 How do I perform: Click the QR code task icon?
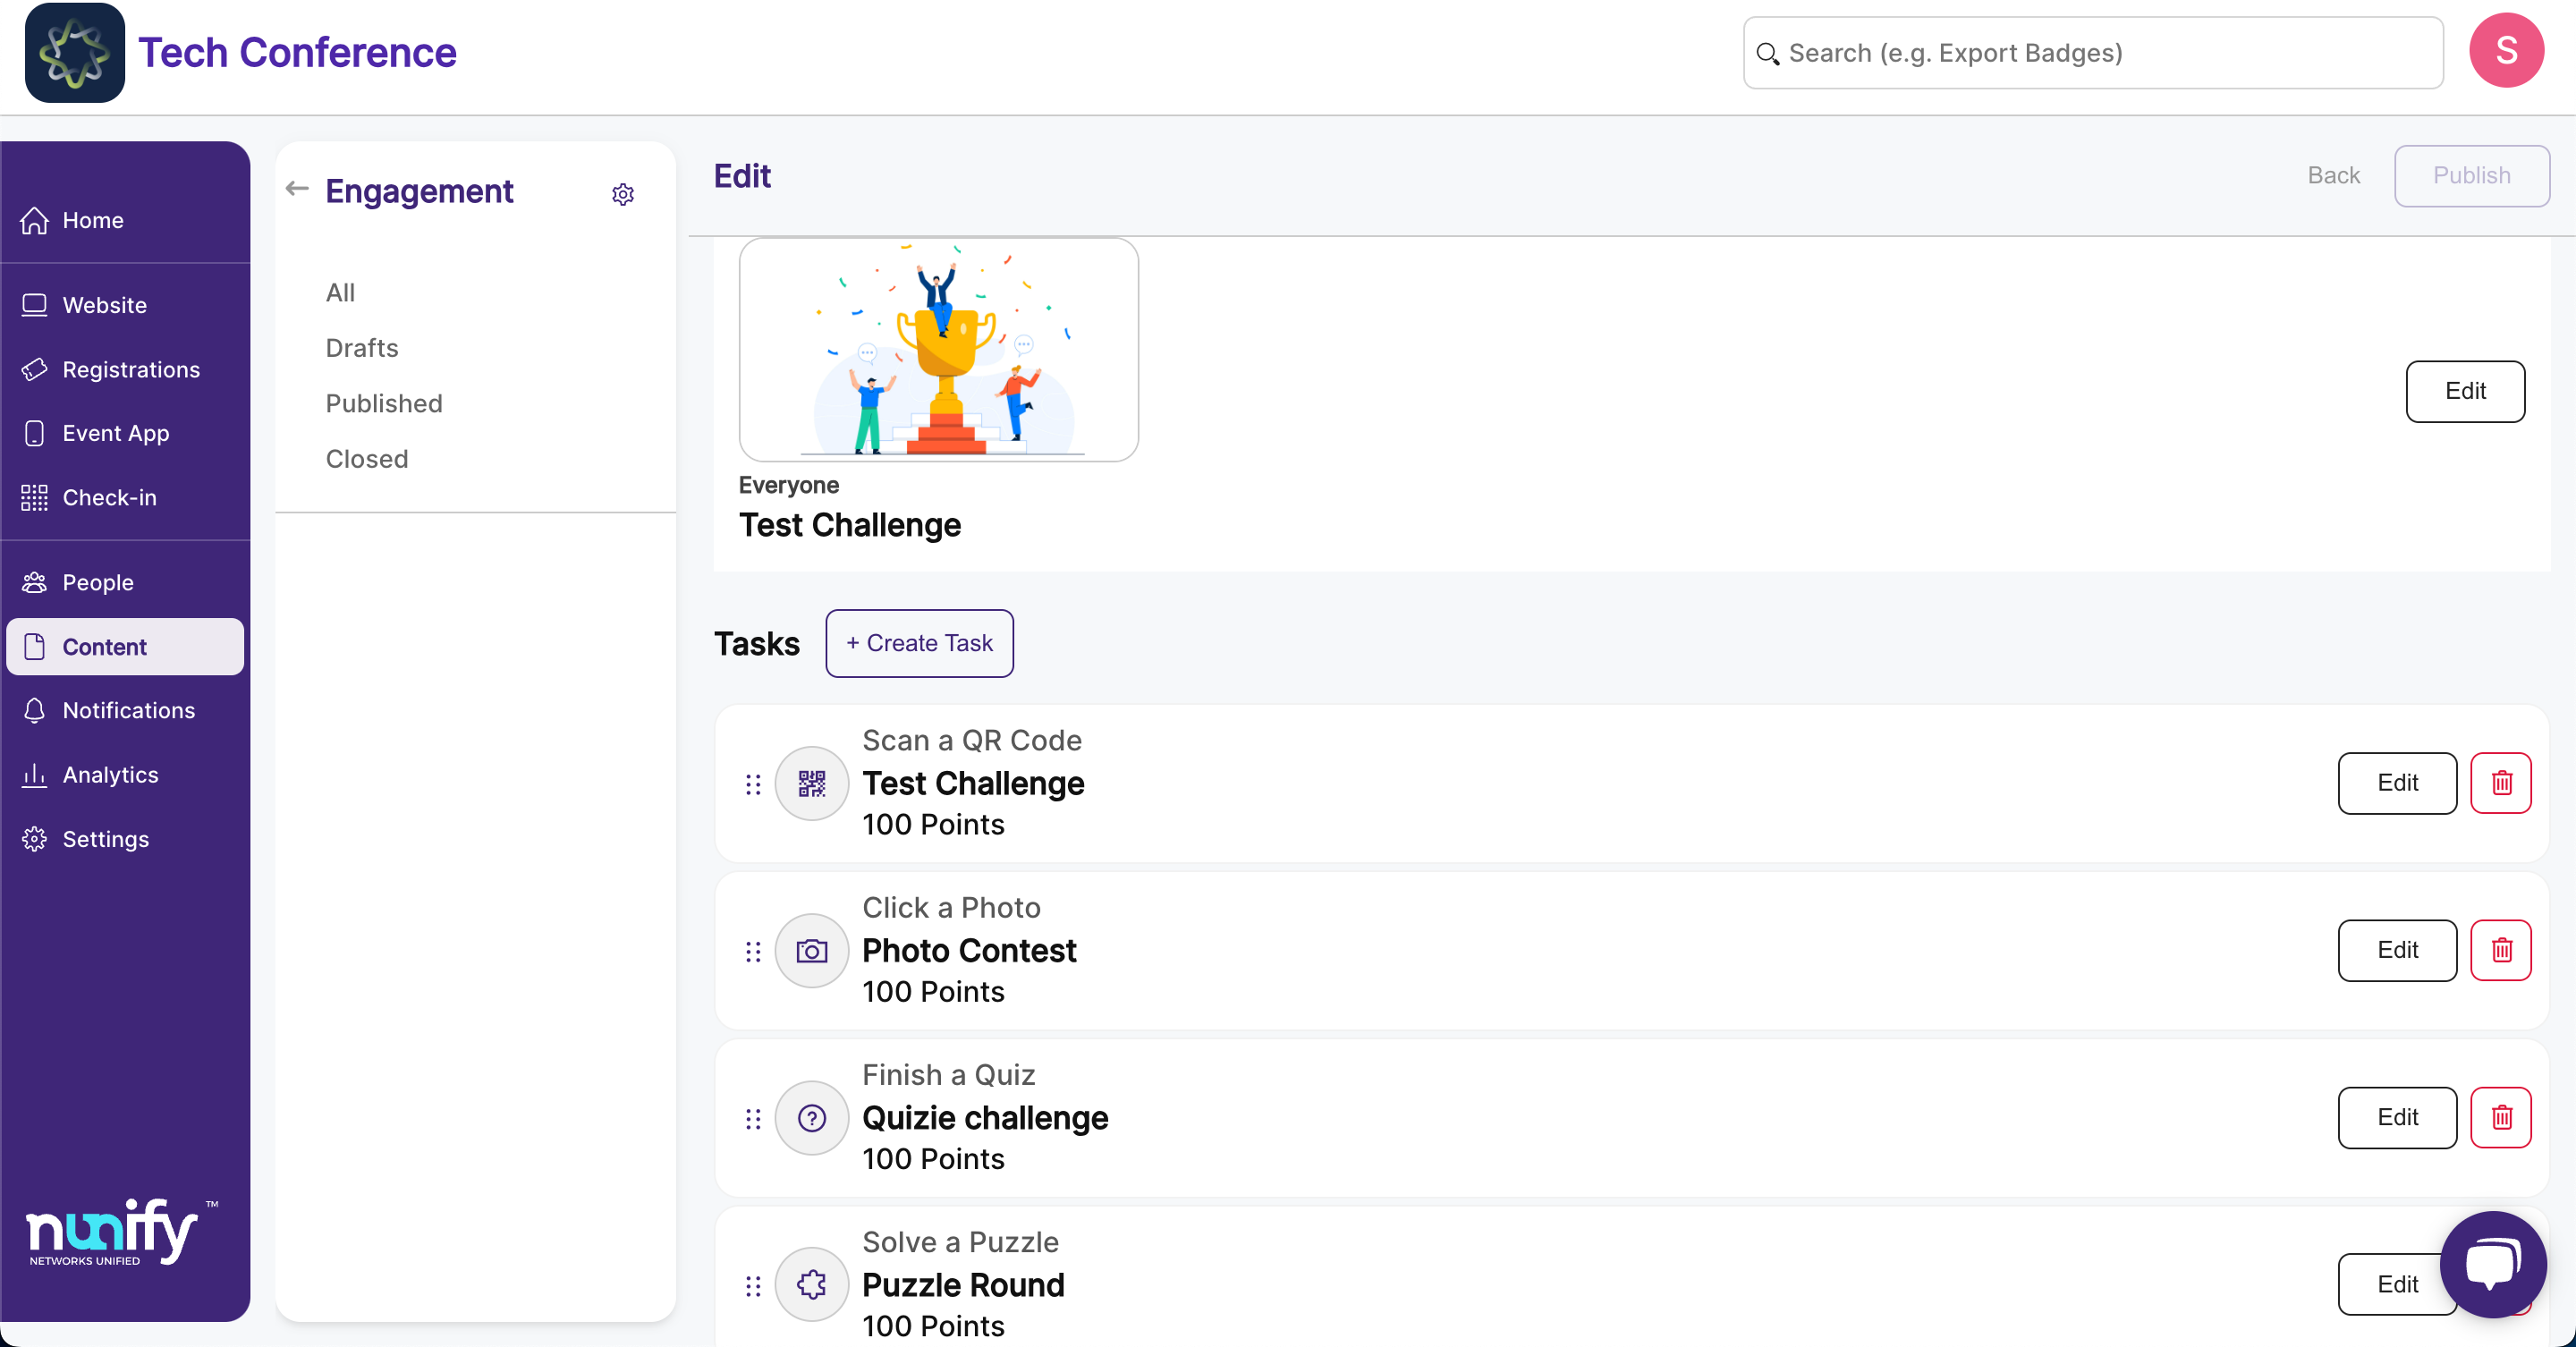click(812, 783)
